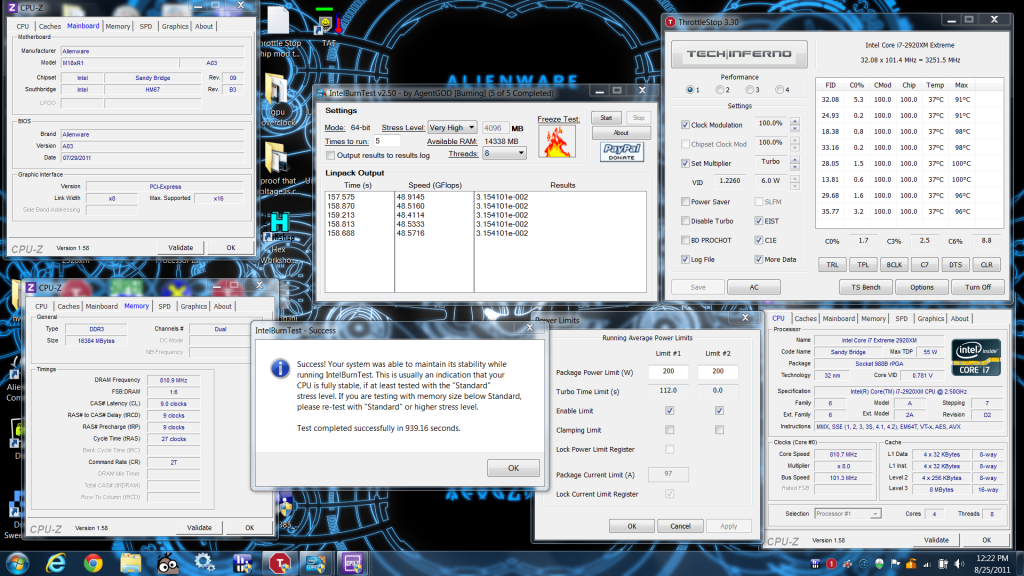Click the Freeze Test flame image
Screen dimensions: 1024x576
(557, 142)
